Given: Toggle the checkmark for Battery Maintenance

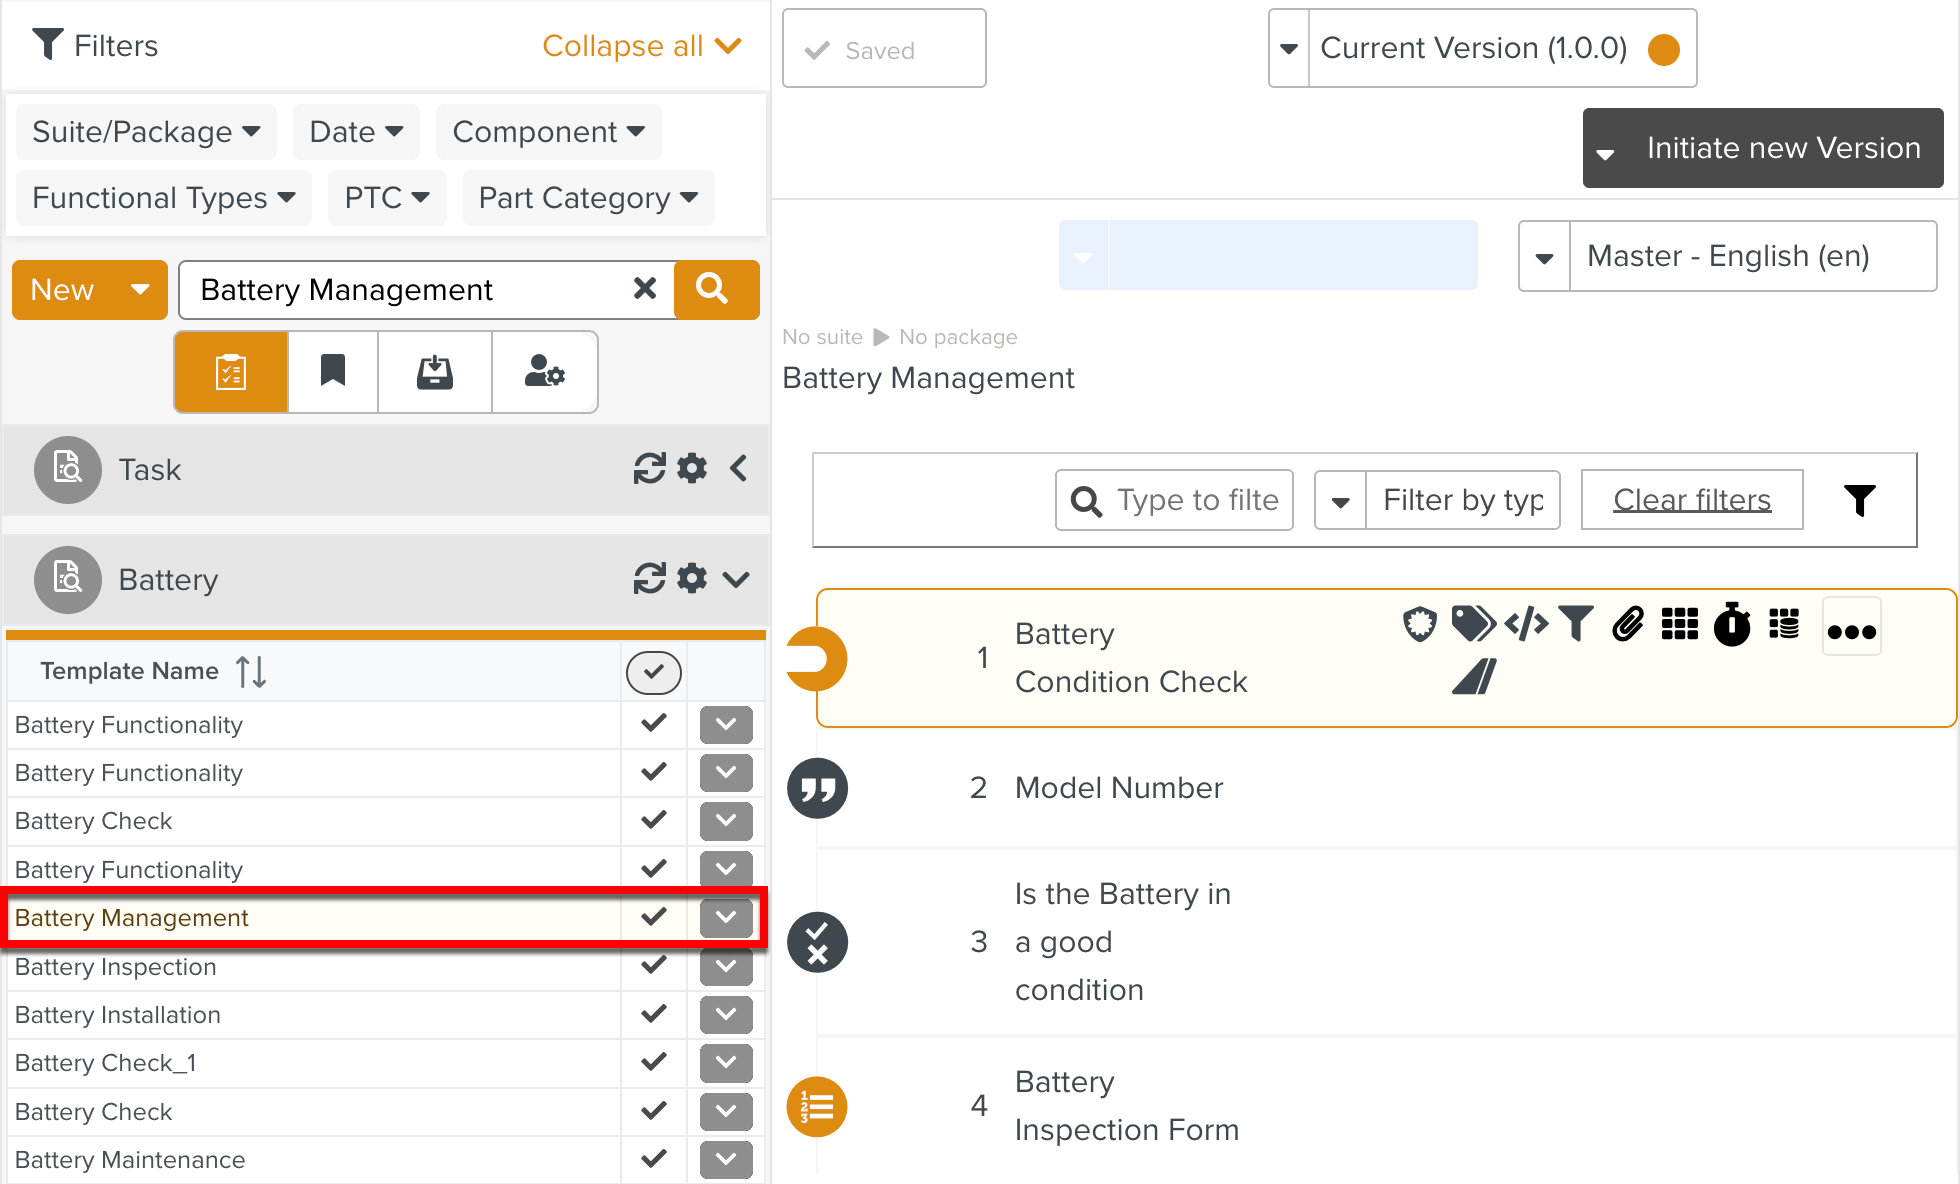Looking at the screenshot, I should tap(654, 1159).
